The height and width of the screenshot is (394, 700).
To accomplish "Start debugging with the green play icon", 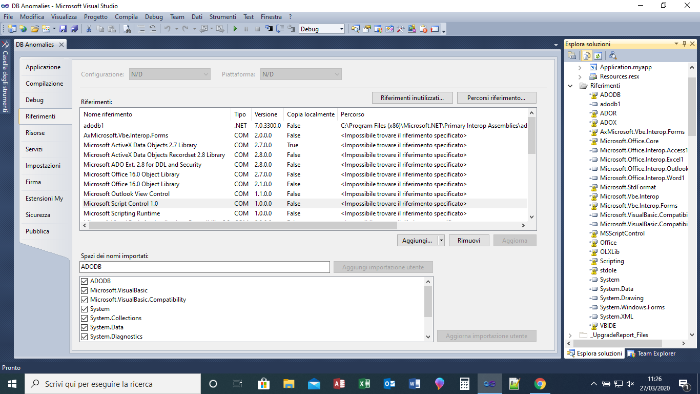I will (x=235, y=29).
